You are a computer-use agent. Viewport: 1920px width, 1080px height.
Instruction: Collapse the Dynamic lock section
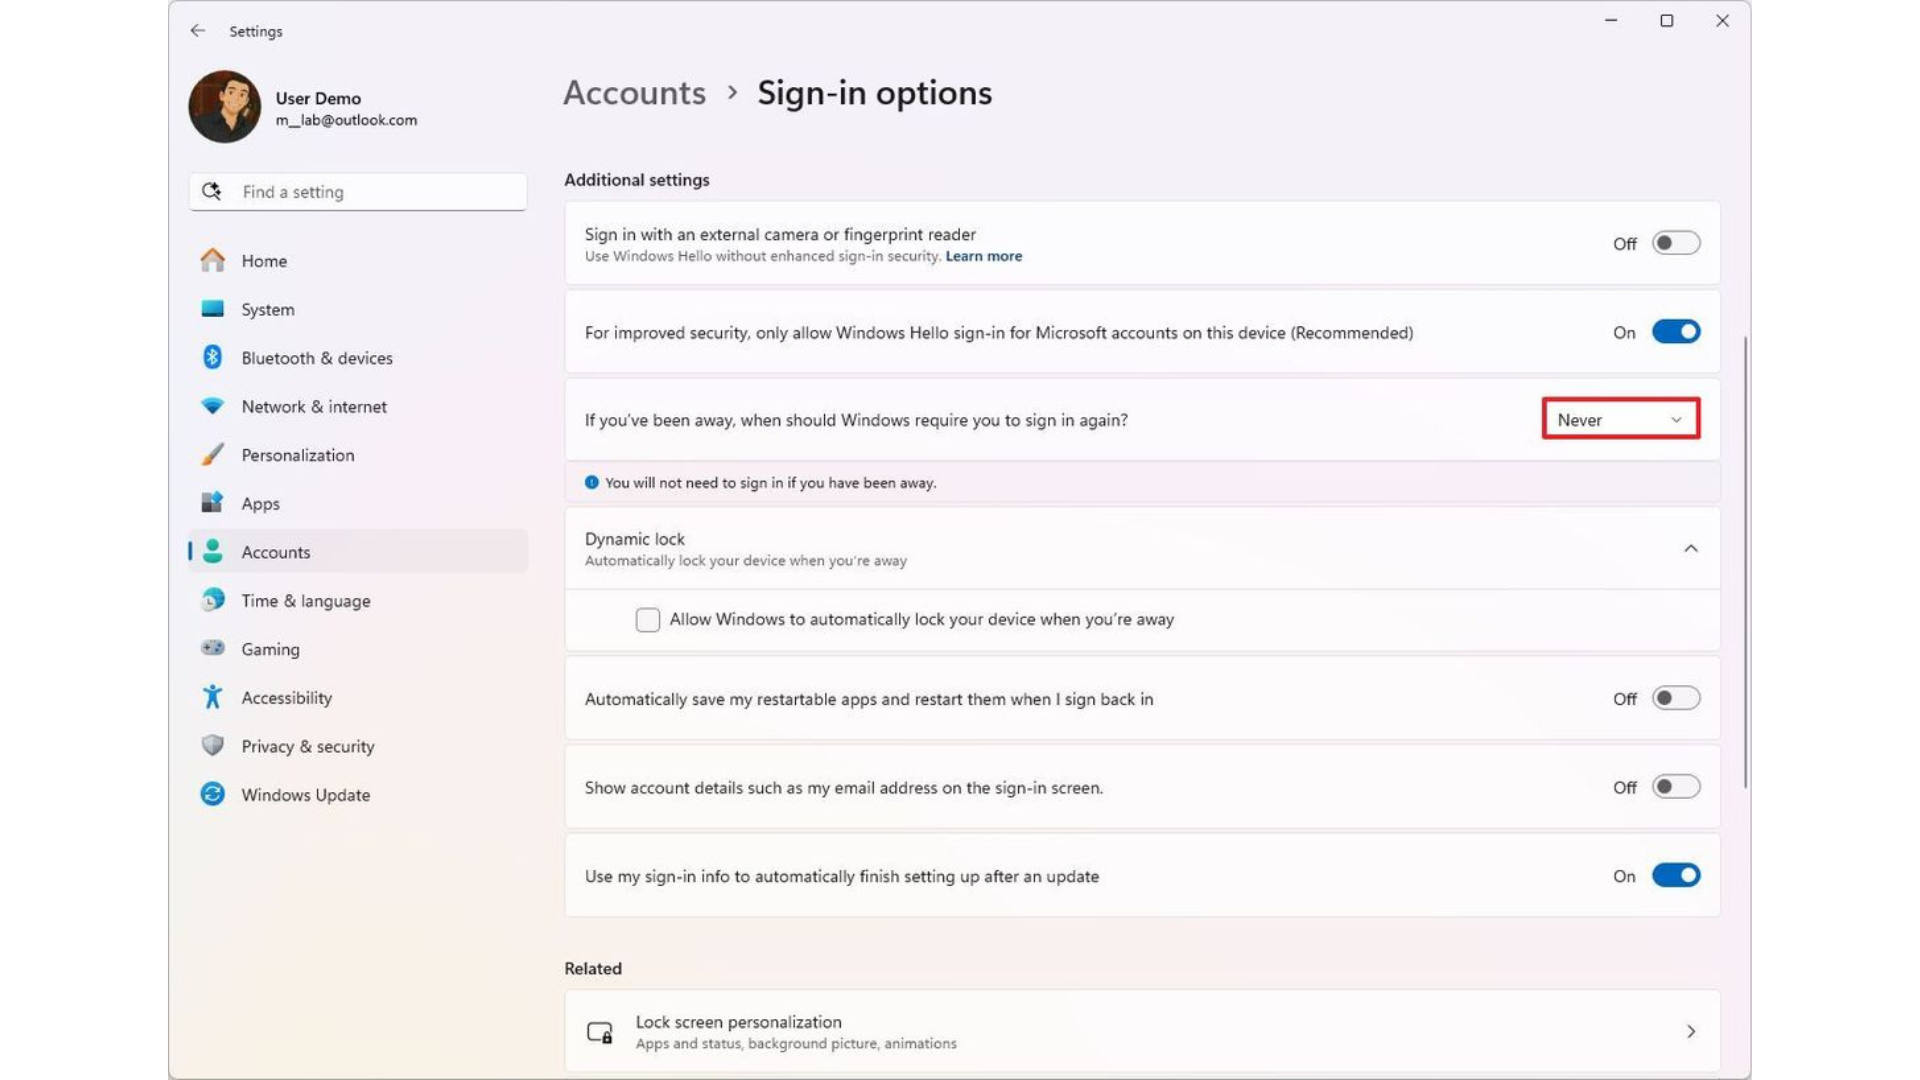click(1691, 548)
